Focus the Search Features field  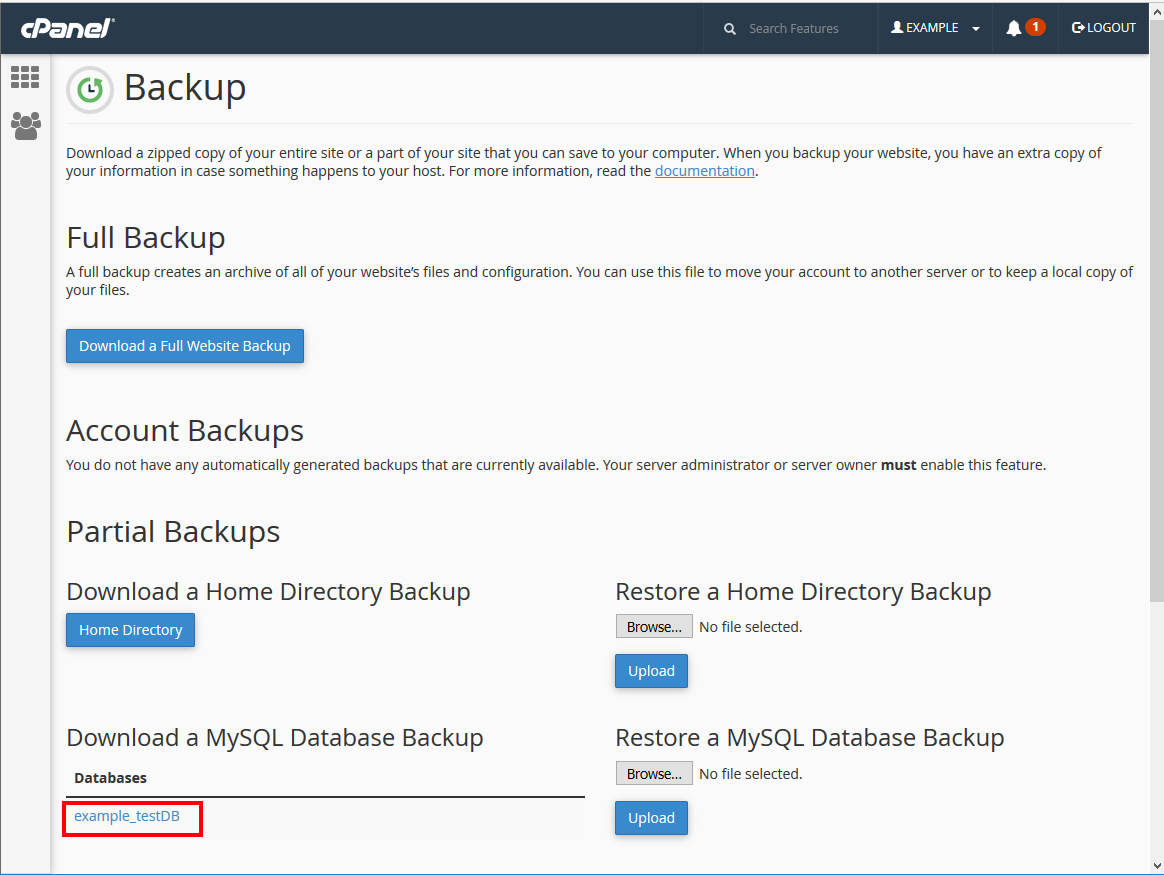tap(800, 29)
